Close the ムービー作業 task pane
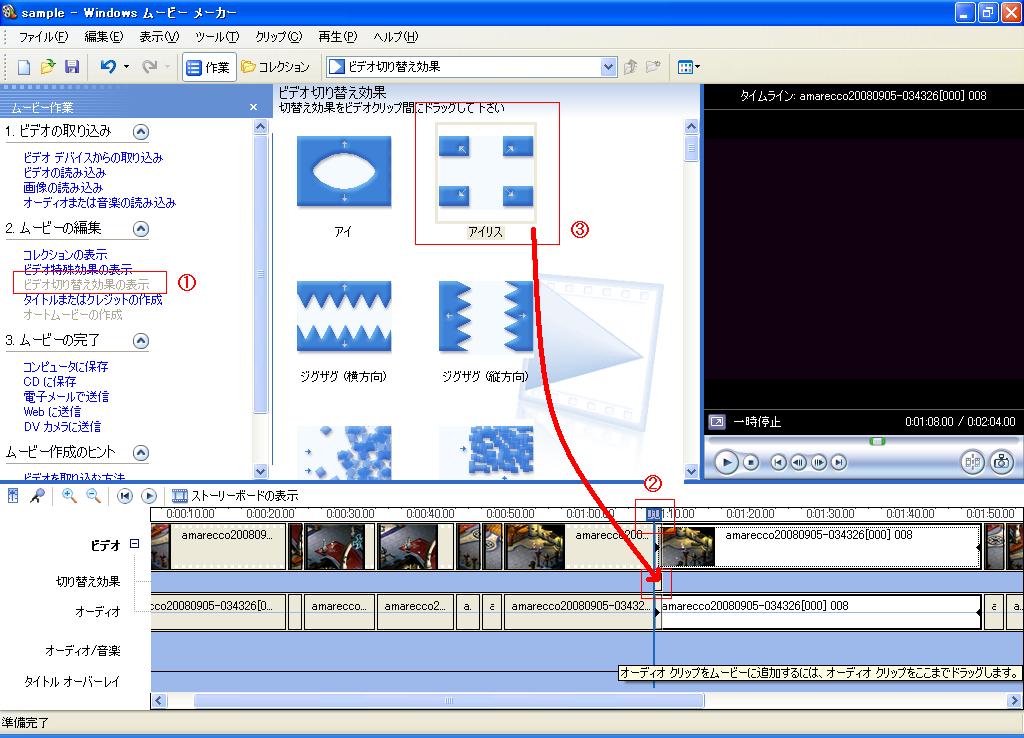 point(253,107)
